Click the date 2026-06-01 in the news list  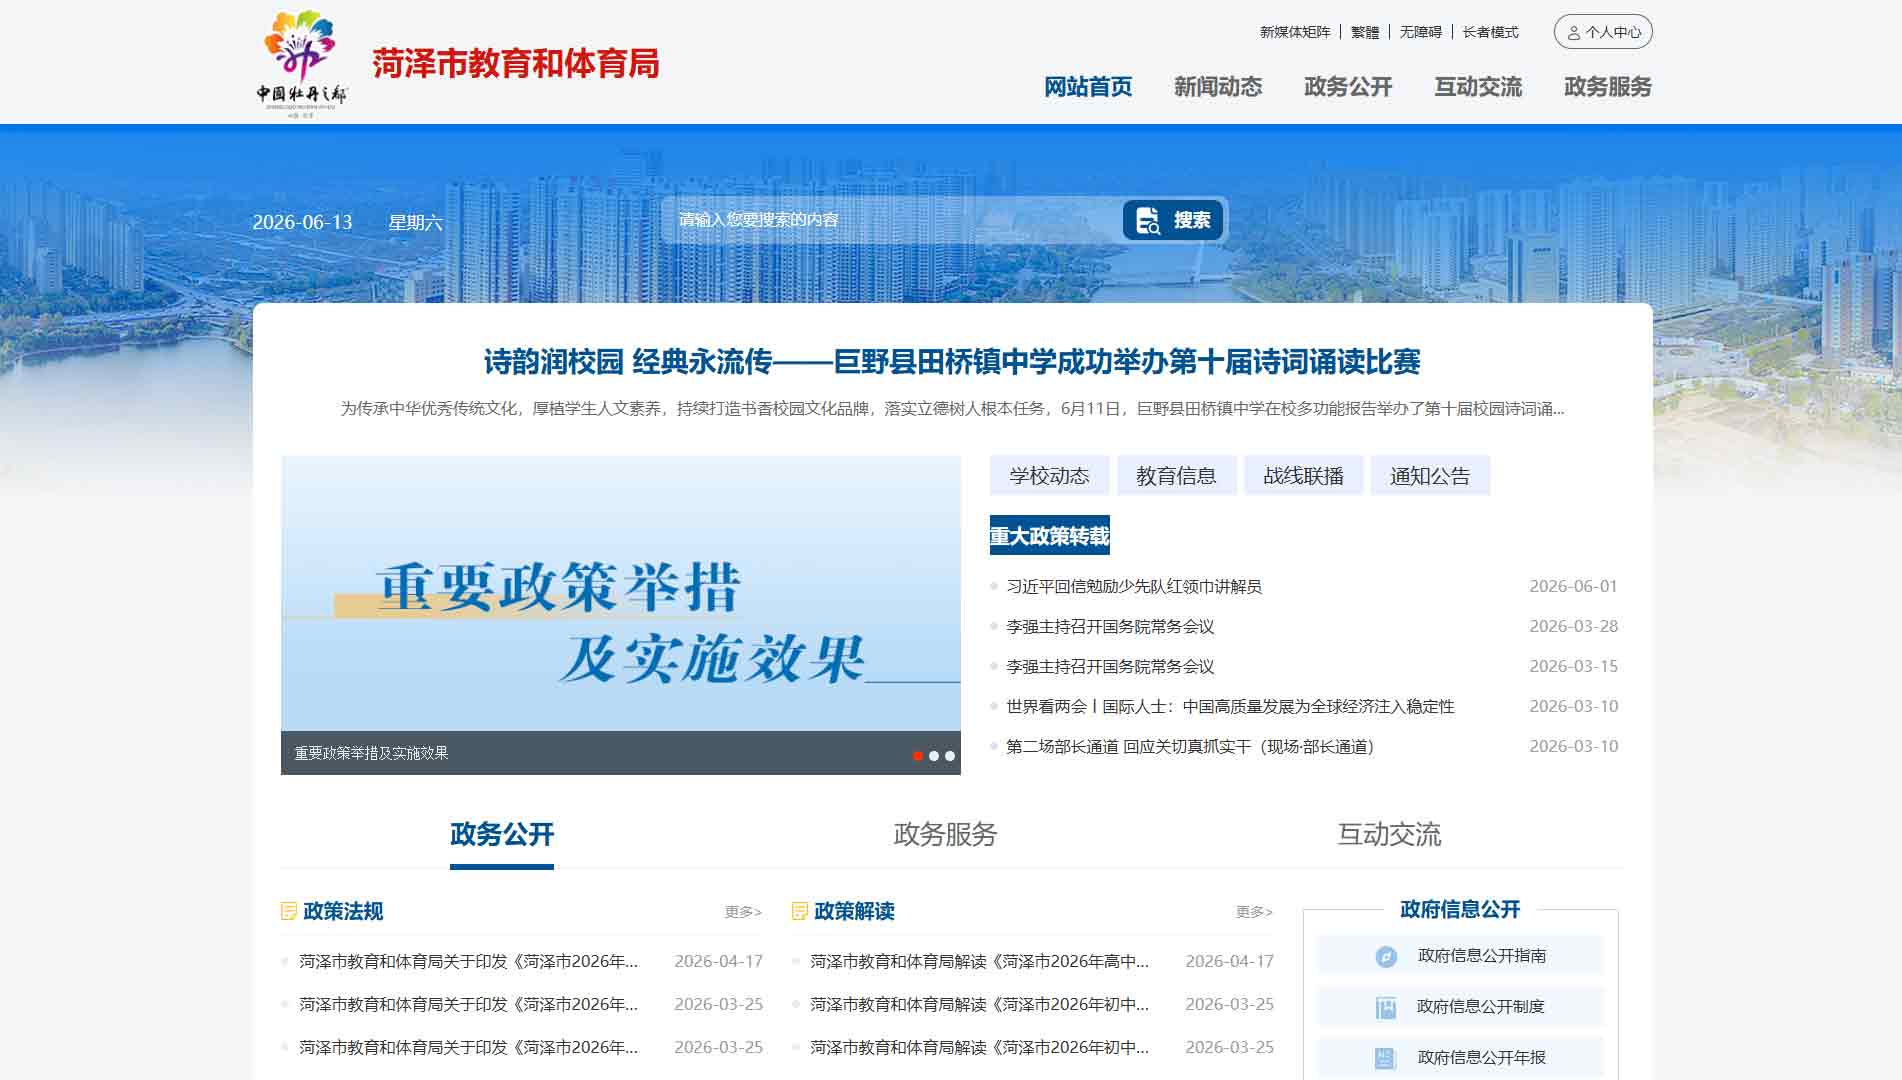1573,586
